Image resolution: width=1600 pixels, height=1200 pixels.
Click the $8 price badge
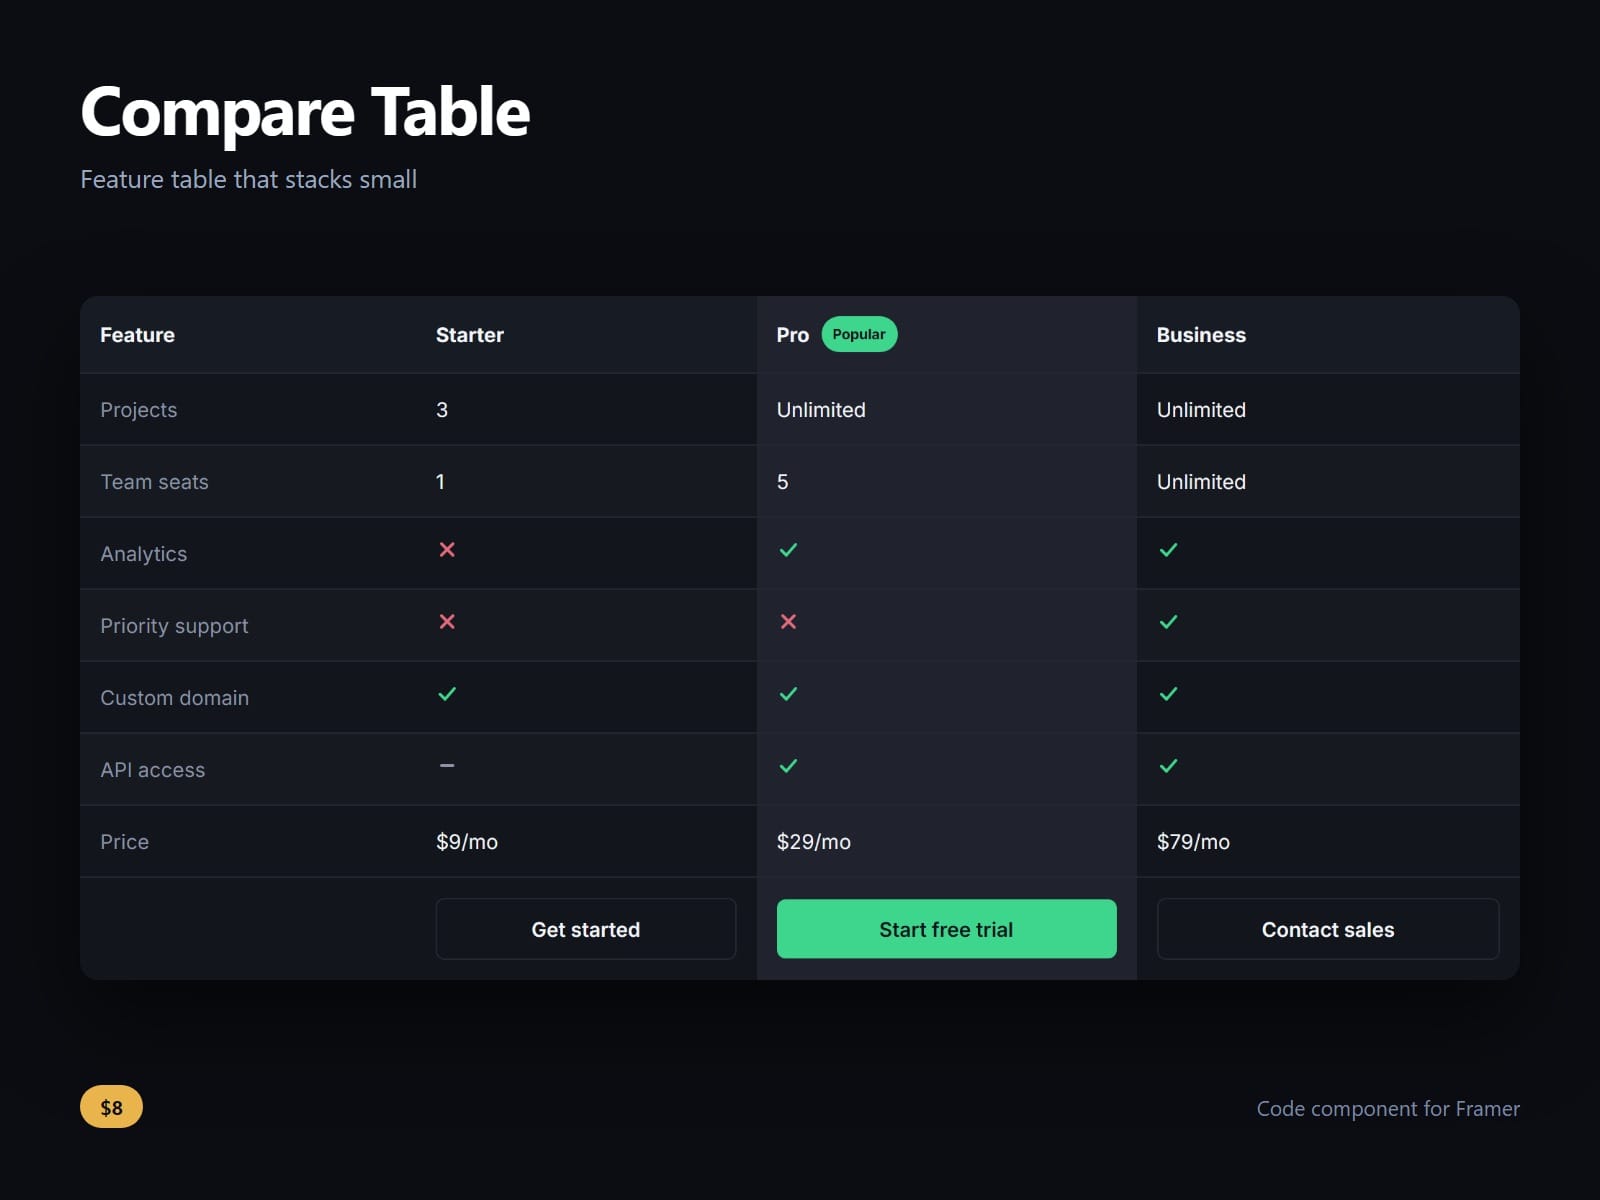[x=111, y=1107]
